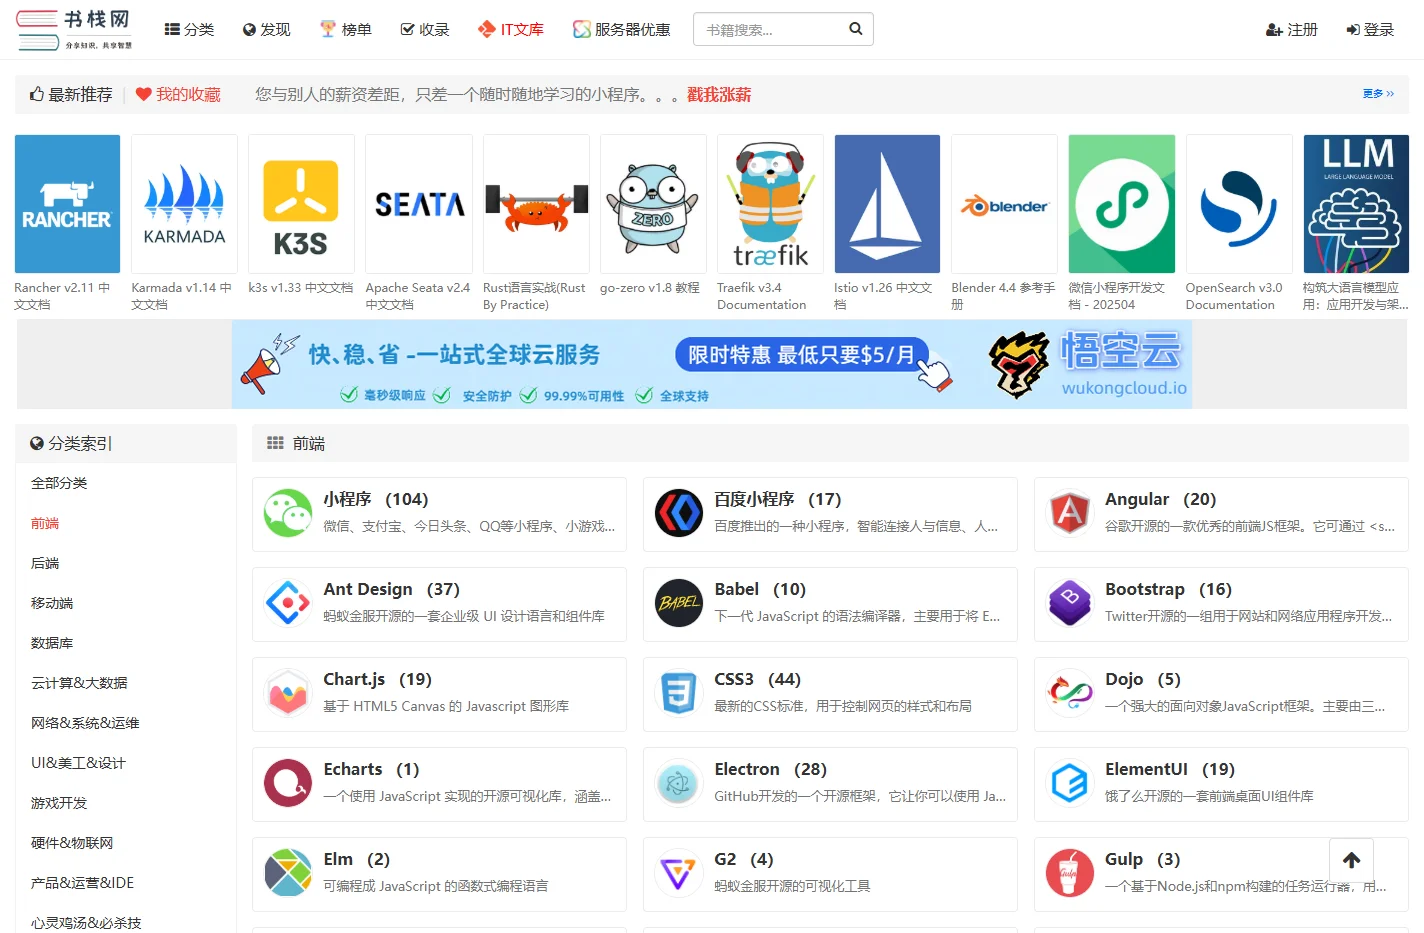Screen dimensions: 1424x933
Task: Click the Elm logo icon
Action: coord(288,874)
